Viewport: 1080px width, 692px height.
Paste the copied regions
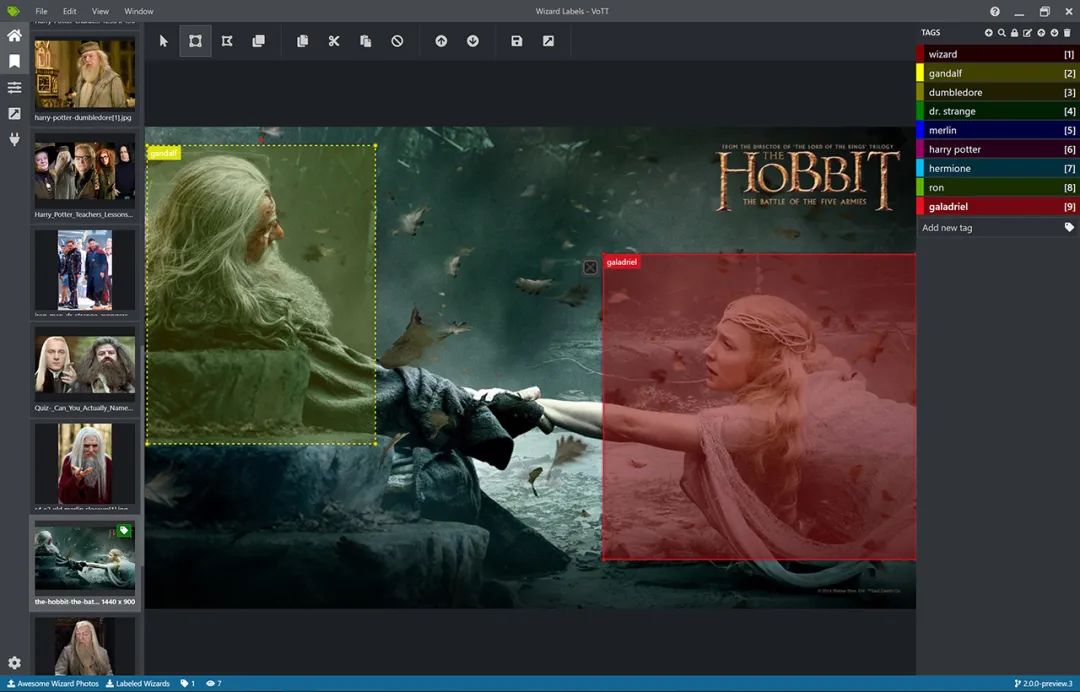tap(366, 41)
